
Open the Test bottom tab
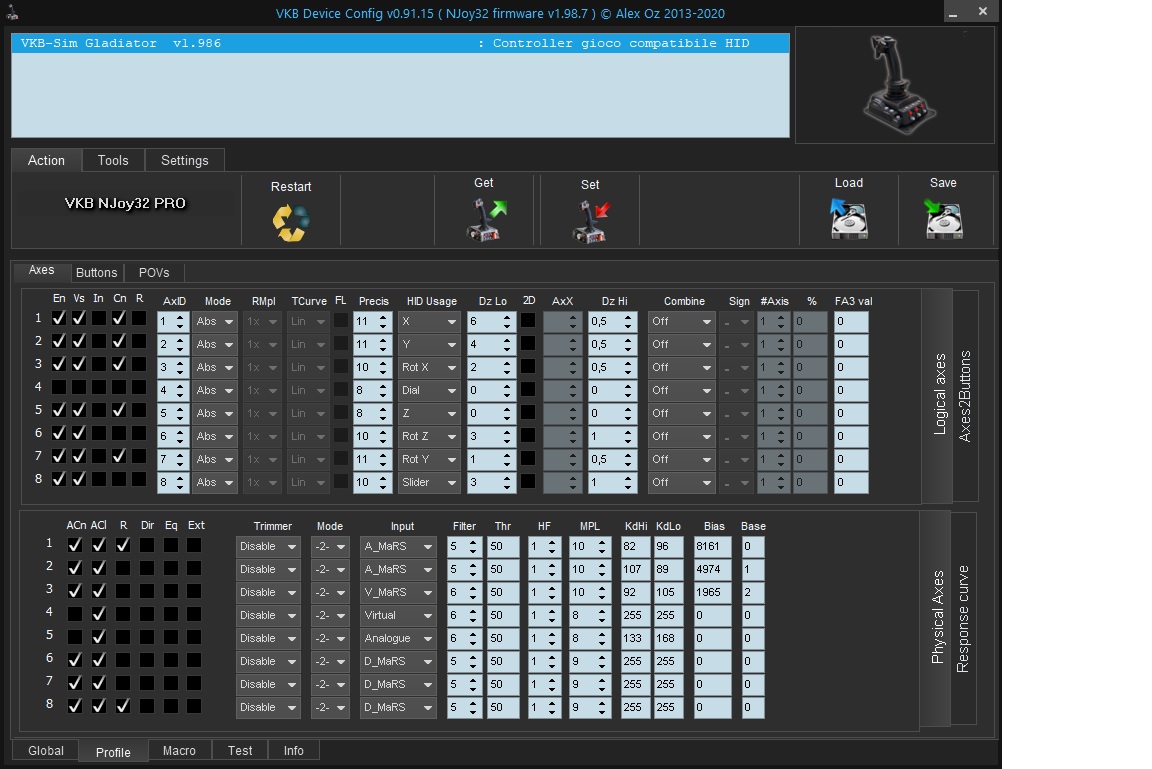240,751
